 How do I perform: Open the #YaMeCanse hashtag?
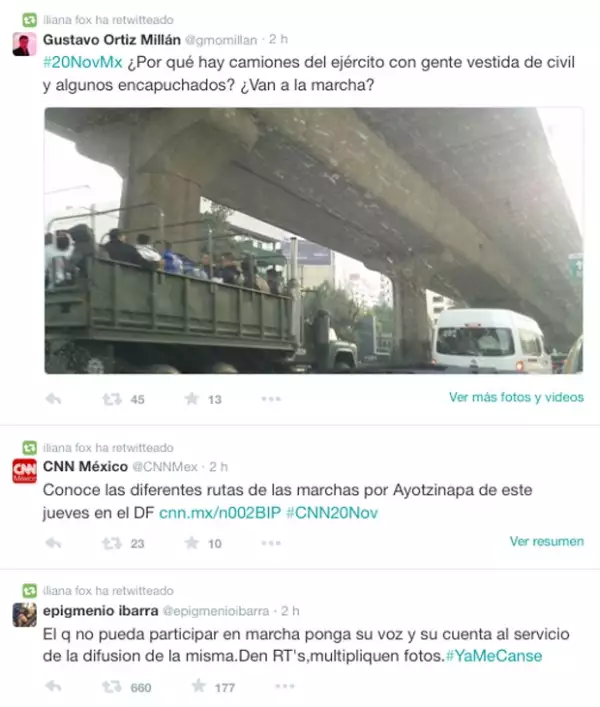pos(494,656)
